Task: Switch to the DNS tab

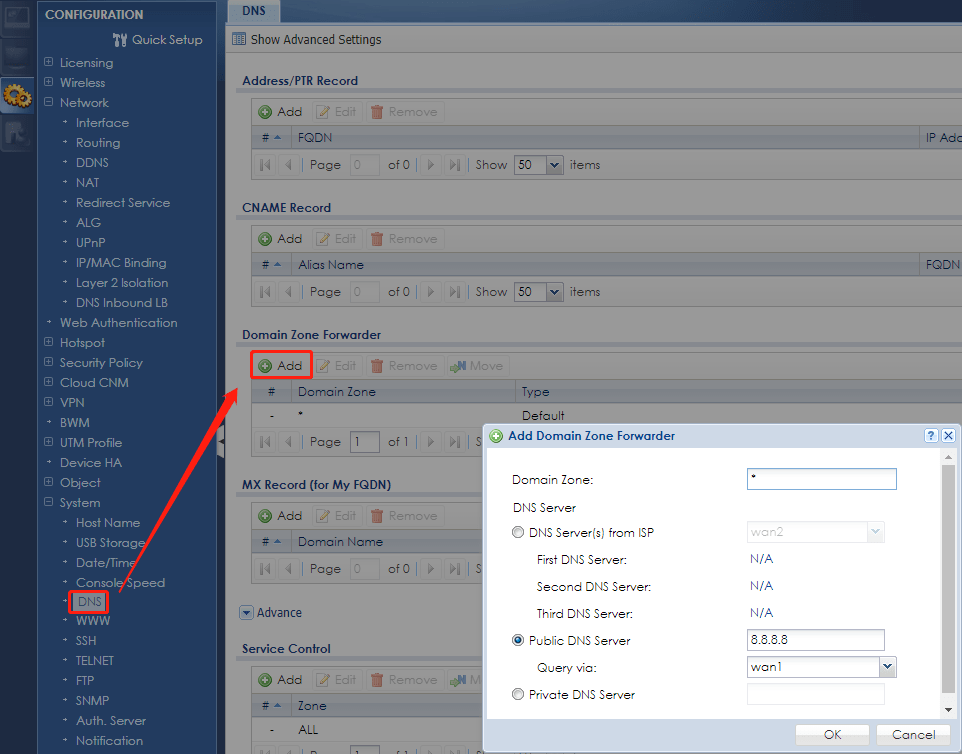Action: [x=254, y=11]
